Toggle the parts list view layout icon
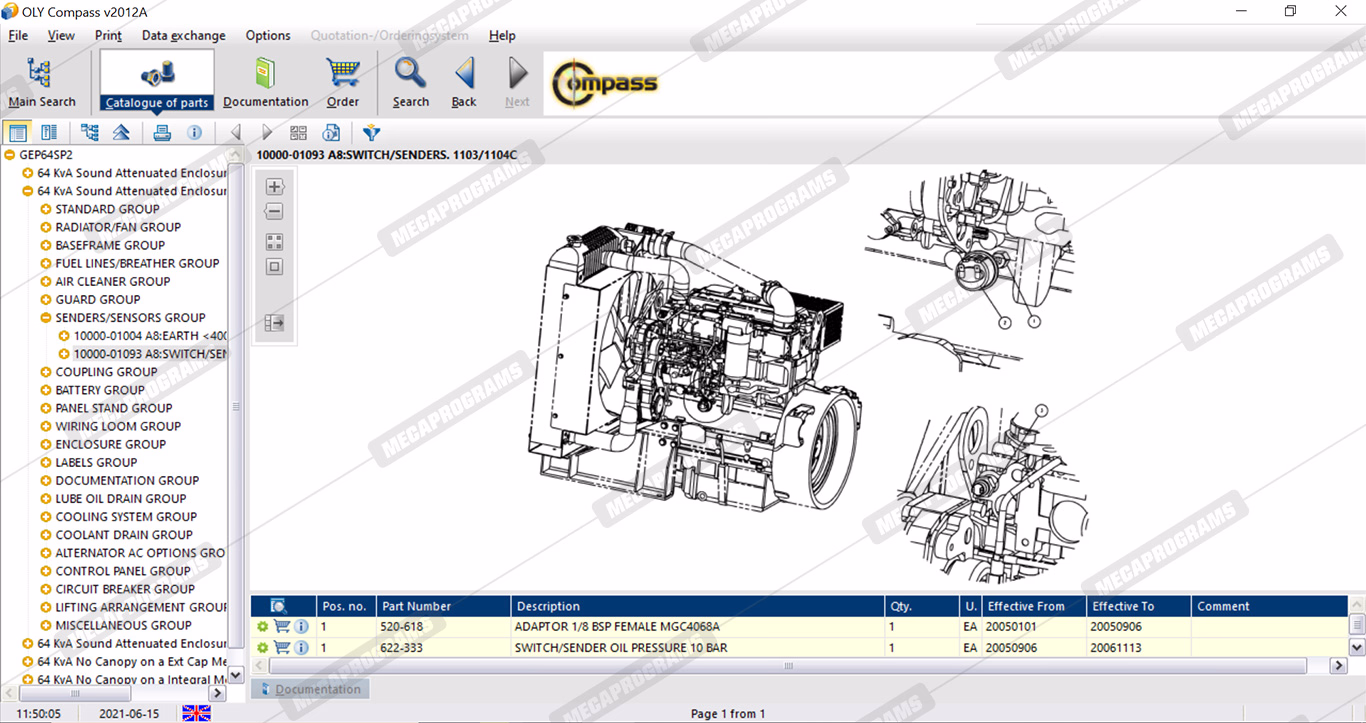 tap(17, 133)
